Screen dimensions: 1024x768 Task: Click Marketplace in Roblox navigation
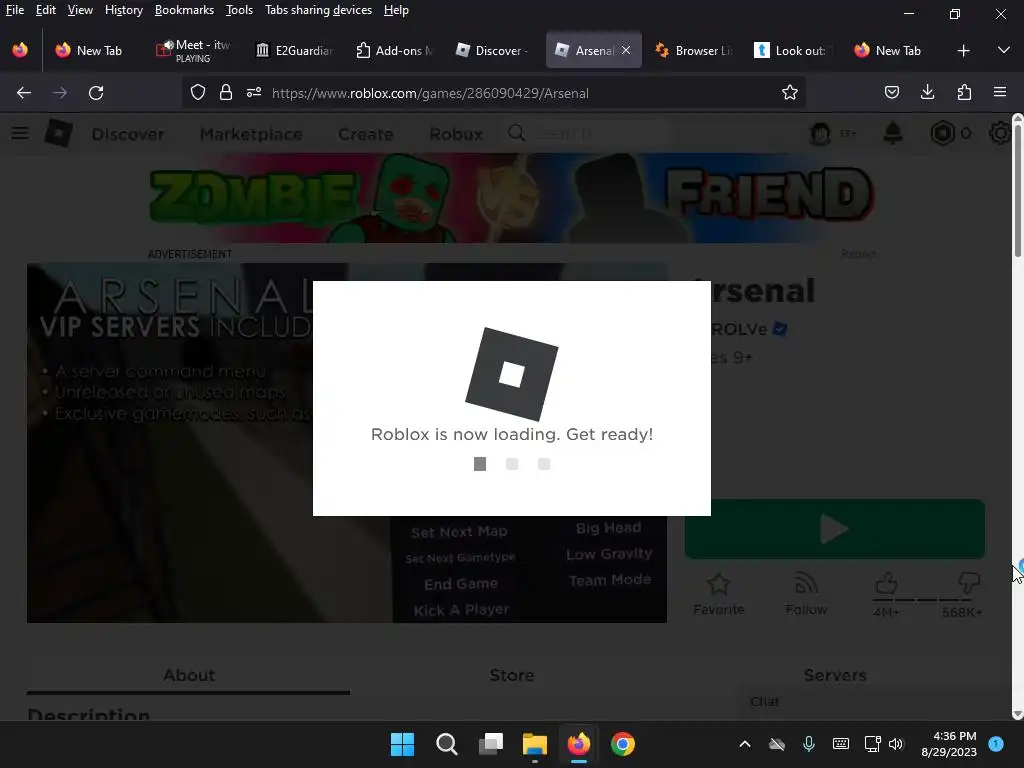pyautogui.click(x=251, y=134)
